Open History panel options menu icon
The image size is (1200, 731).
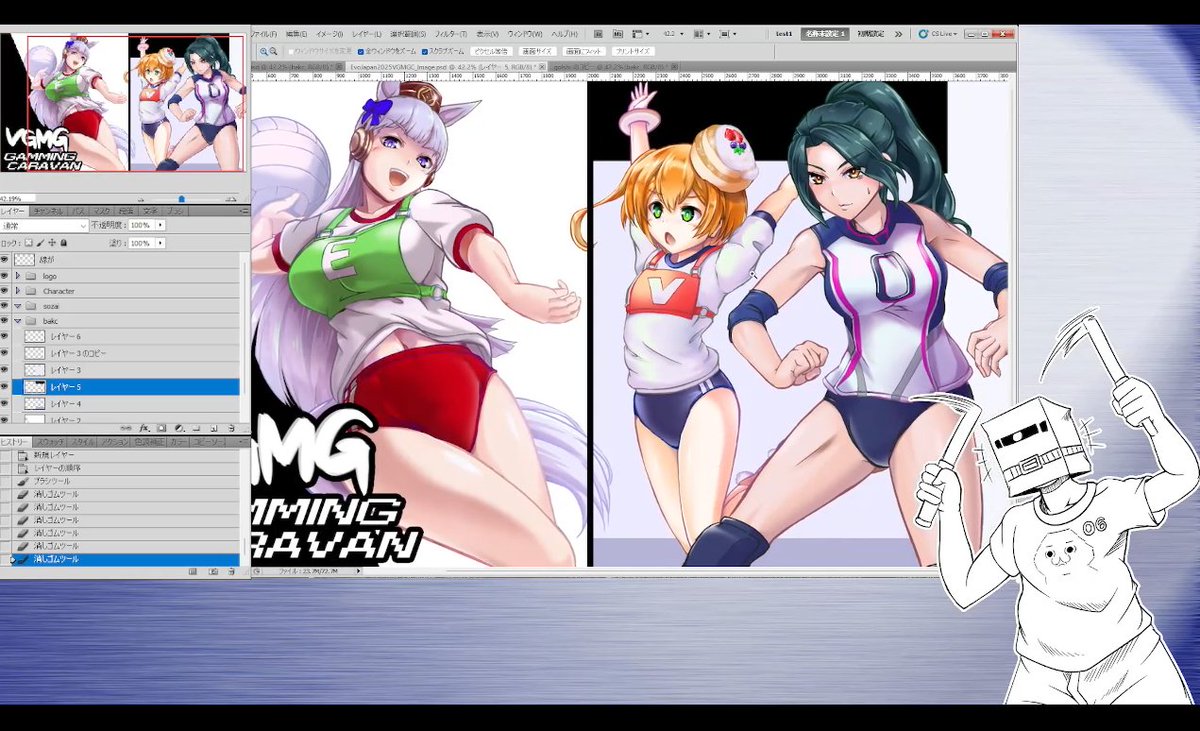243,441
